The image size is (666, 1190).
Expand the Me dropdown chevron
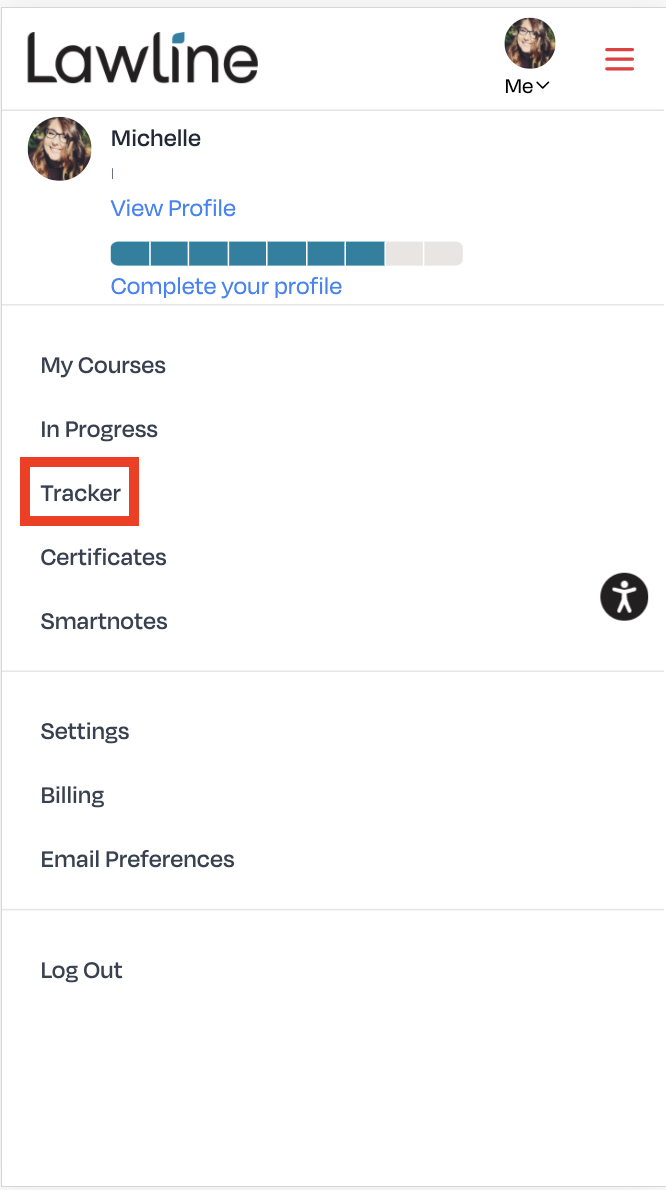[x=542, y=86]
